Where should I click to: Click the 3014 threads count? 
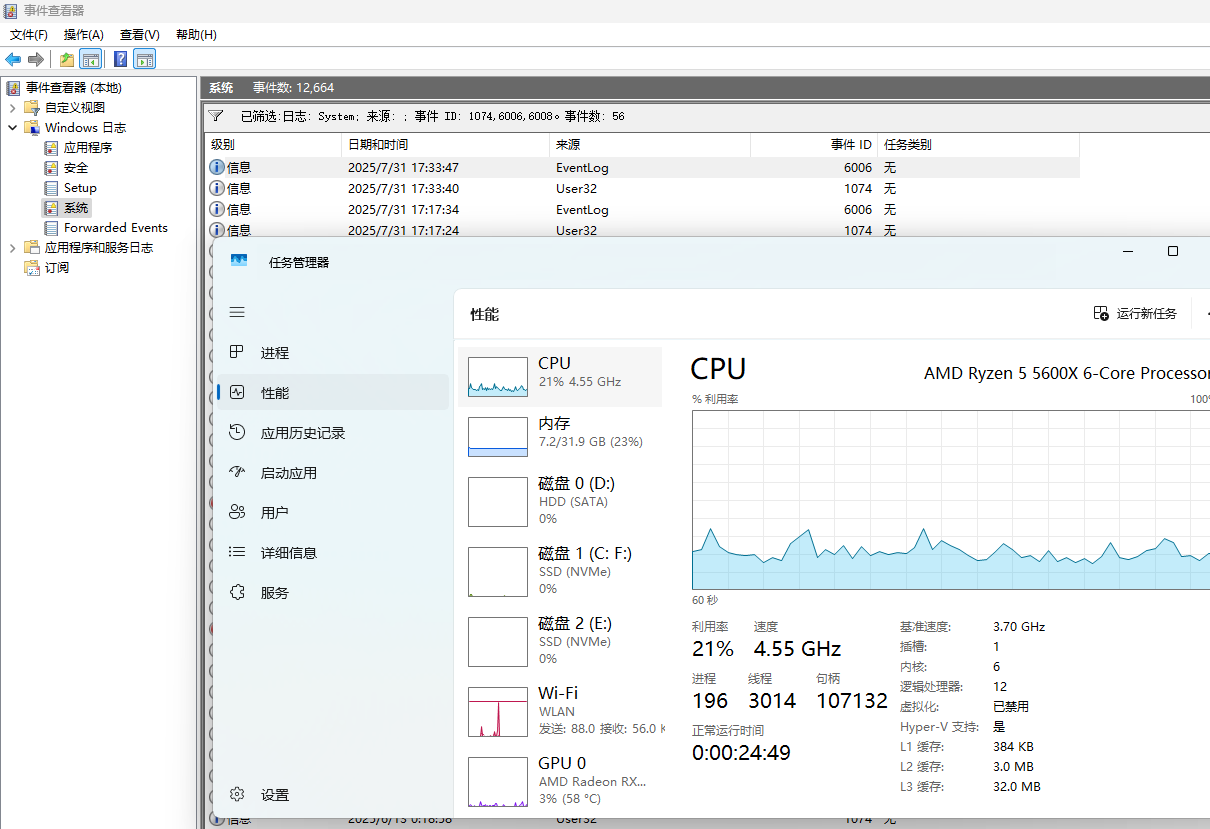(x=772, y=701)
